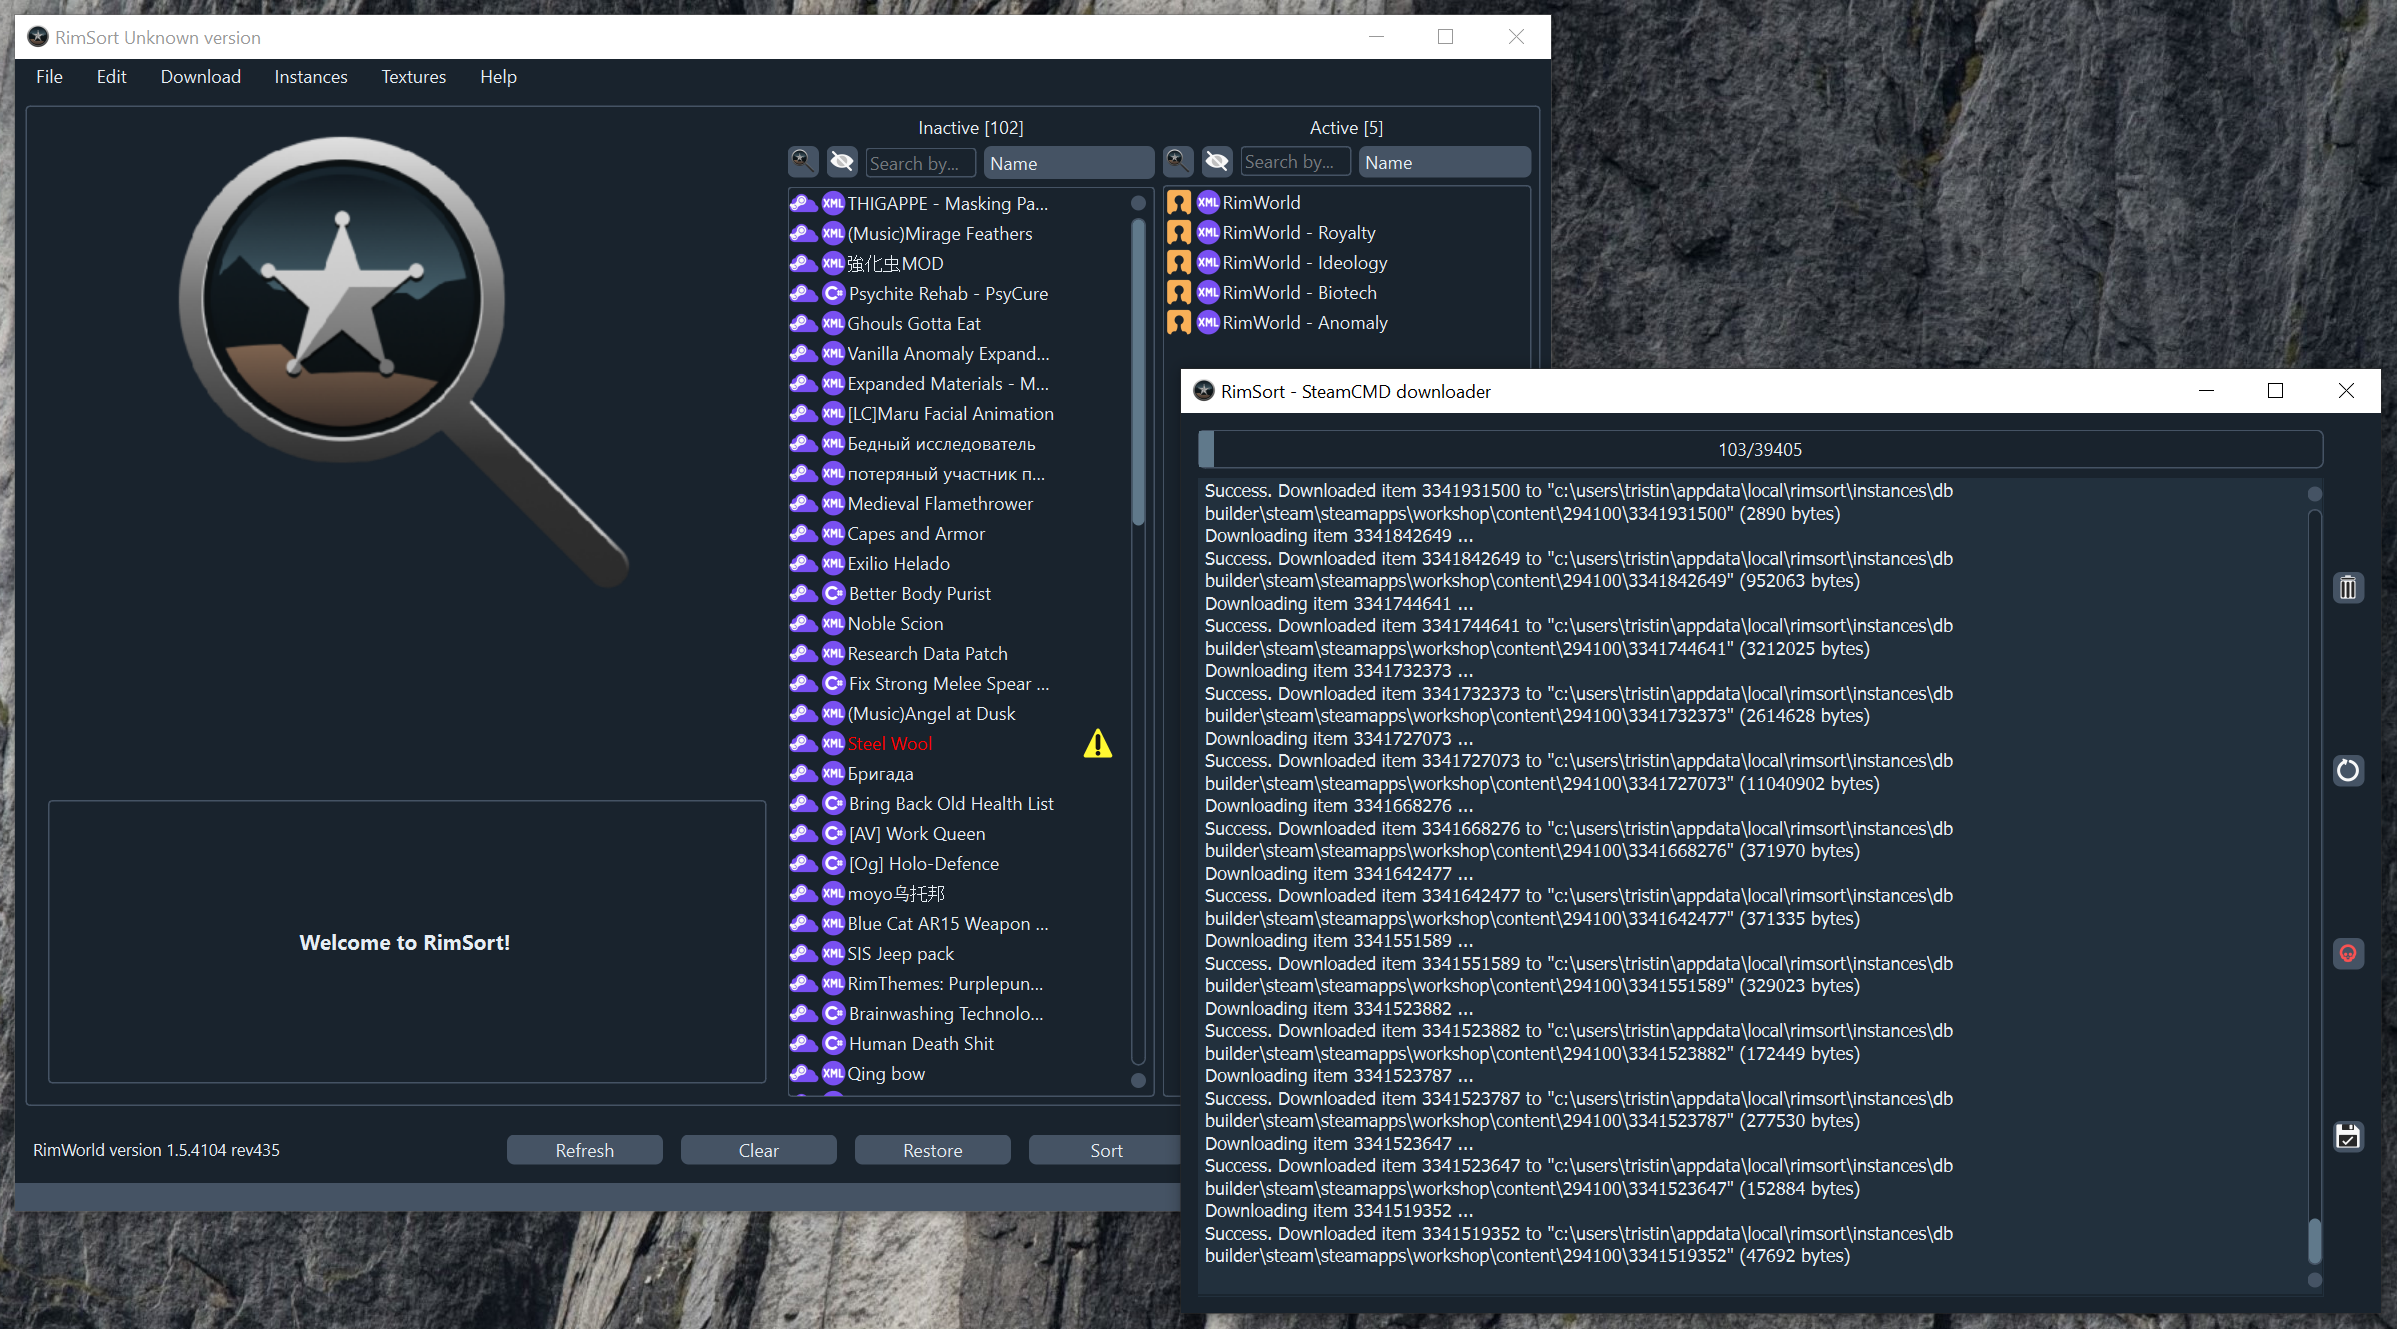This screenshot has width=2397, height=1329.
Task: Click the Active list search filter magnifier icon
Action: (1178, 161)
